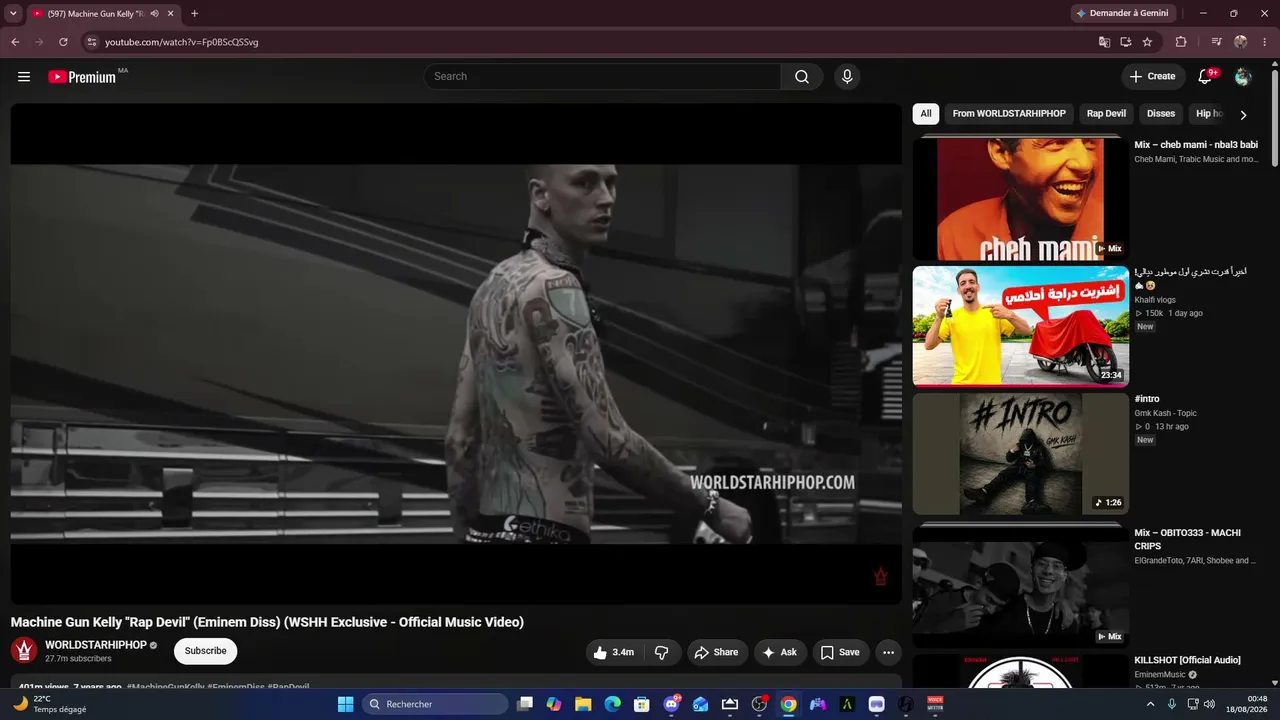The height and width of the screenshot is (720, 1280).
Task: Install app icon in address bar
Action: [x=1126, y=42]
